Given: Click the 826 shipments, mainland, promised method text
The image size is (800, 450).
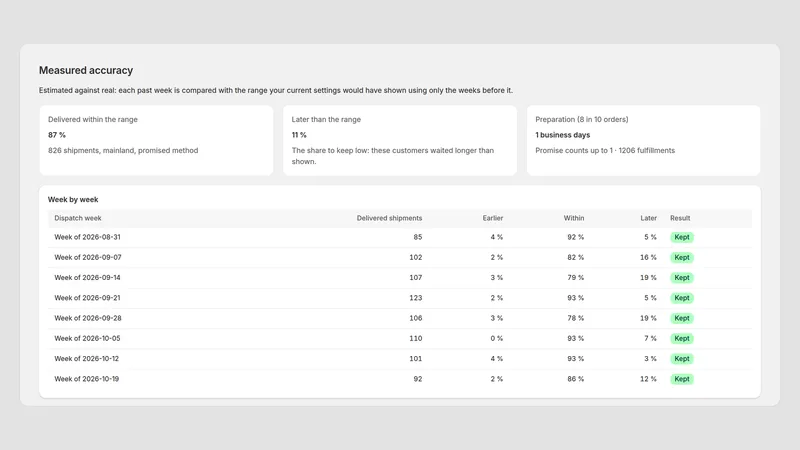Looking at the screenshot, I should pyautogui.click(x=123, y=151).
